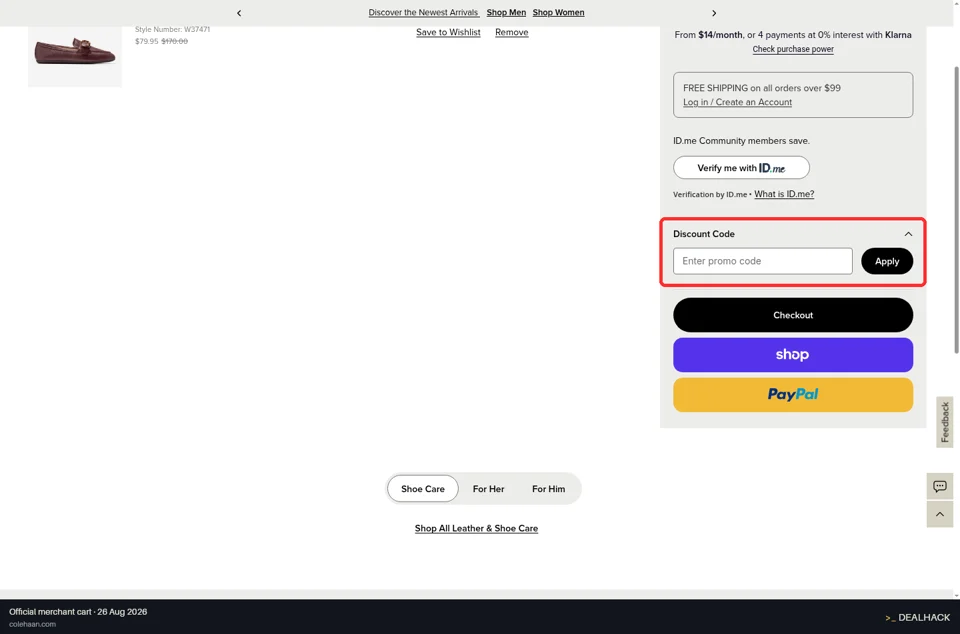Click the crossed-out $170.00 original price
The height and width of the screenshot is (634, 960).
click(174, 42)
